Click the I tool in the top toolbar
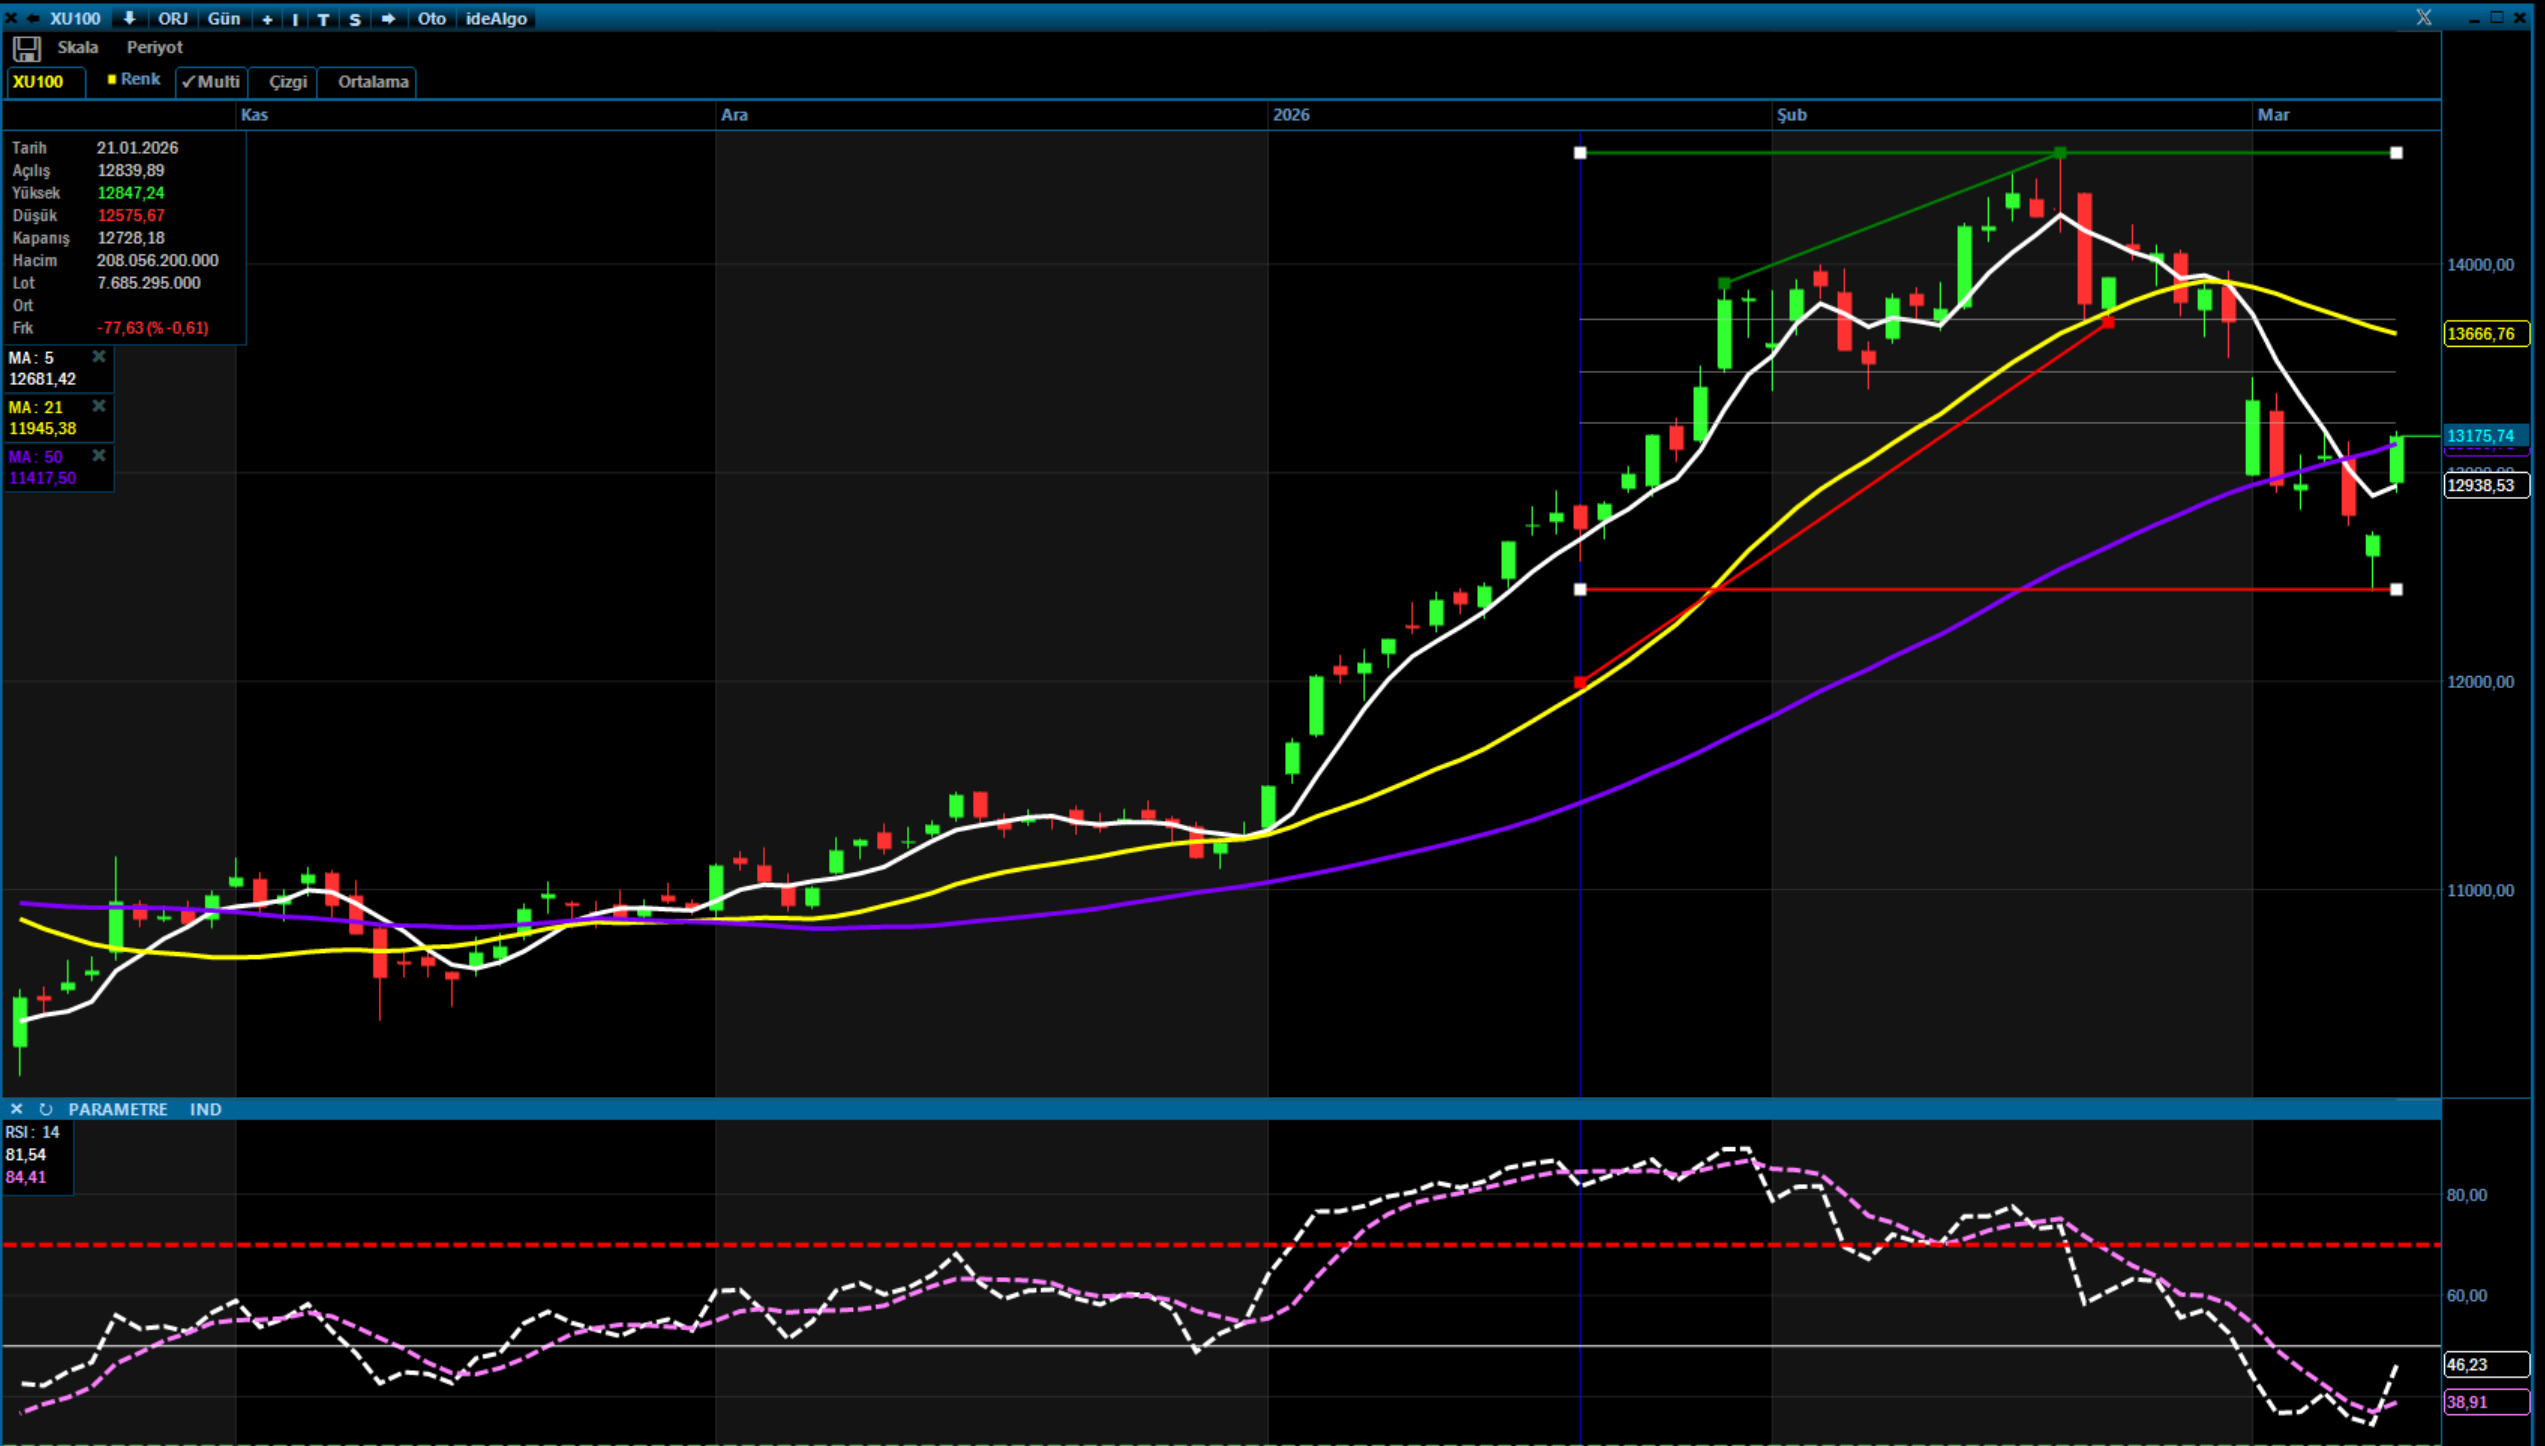The width and height of the screenshot is (2545, 1446). point(295,19)
